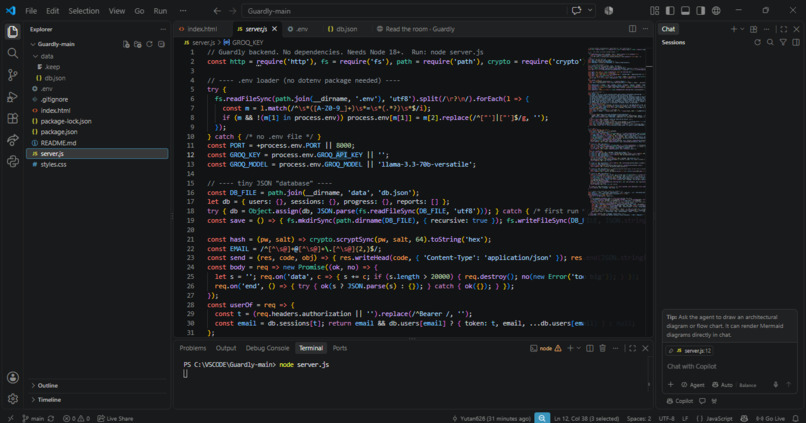This screenshot has height=423, width=806.
Task: Open the Extensions view
Action: point(13,119)
